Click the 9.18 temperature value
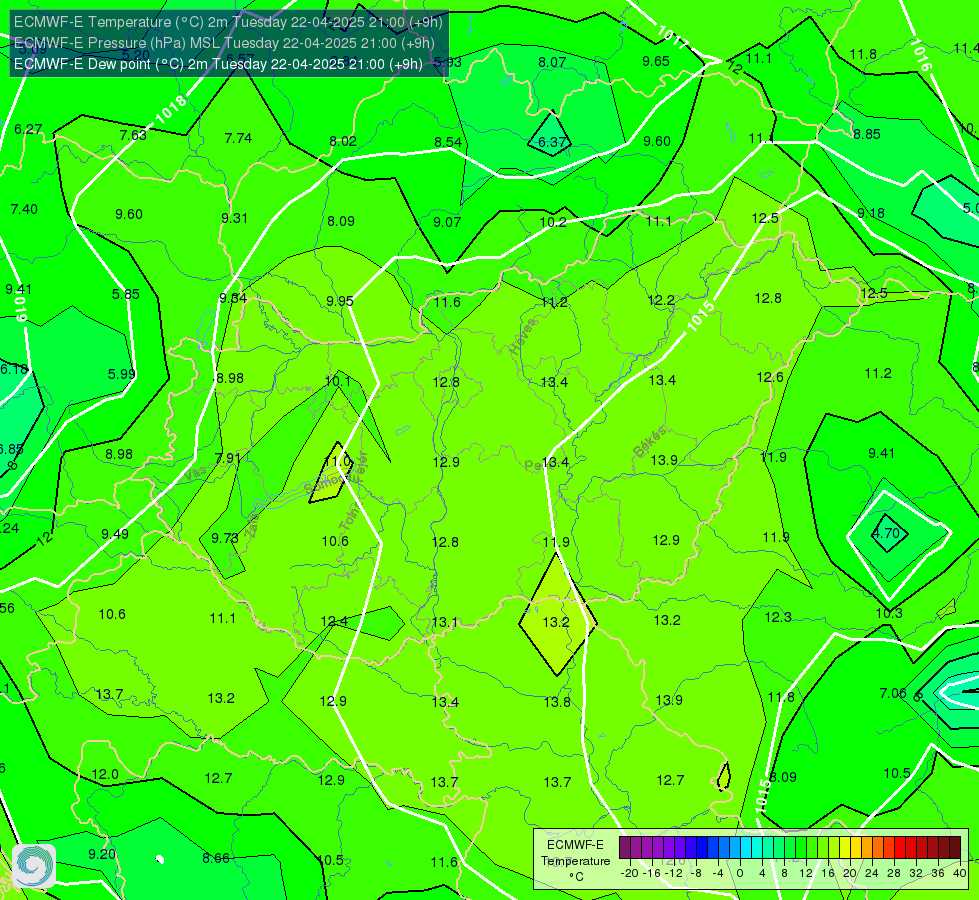The height and width of the screenshot is (900, 979). pos(870,213)
